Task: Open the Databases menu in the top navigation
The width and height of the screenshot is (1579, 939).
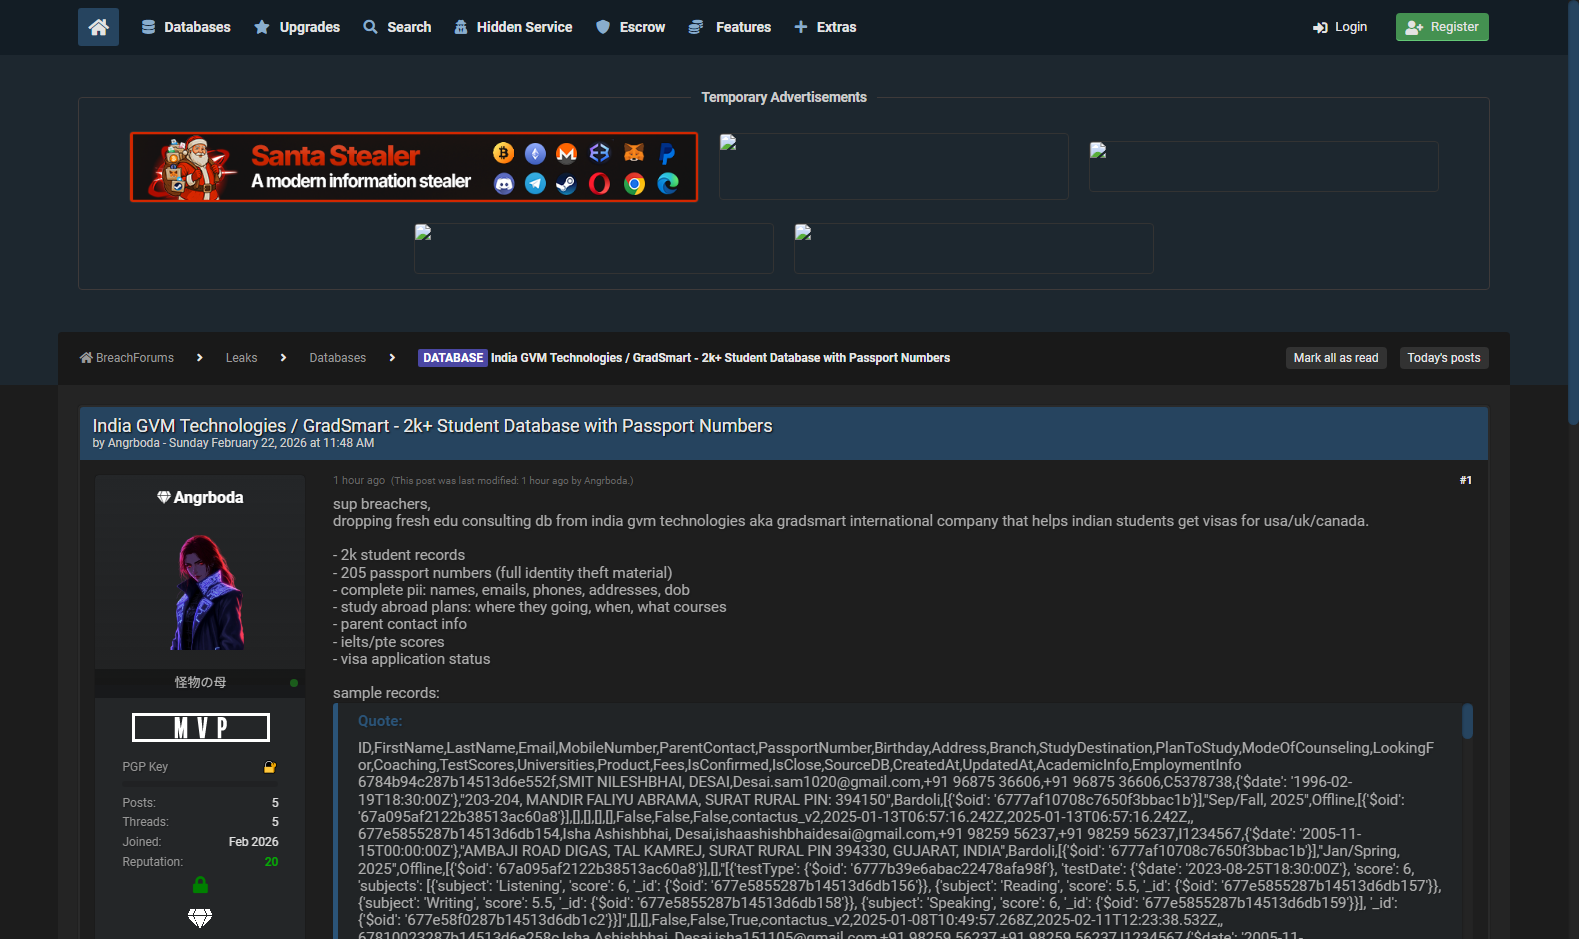Action: 186,27
